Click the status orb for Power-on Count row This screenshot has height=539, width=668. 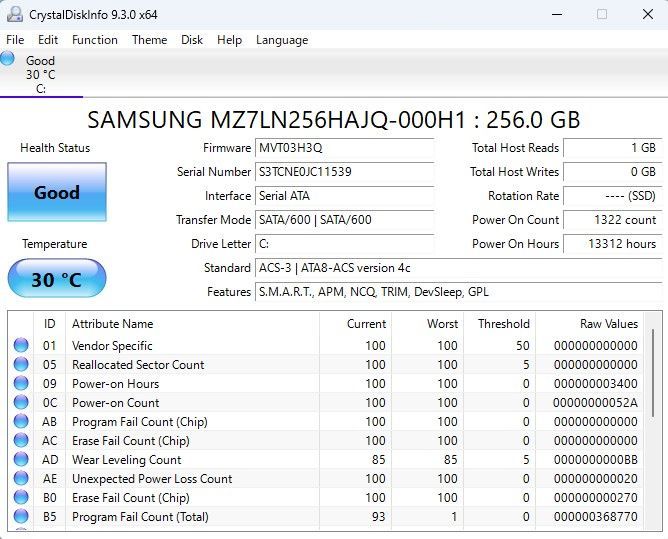pyautogui.click(x=21, y=402)
